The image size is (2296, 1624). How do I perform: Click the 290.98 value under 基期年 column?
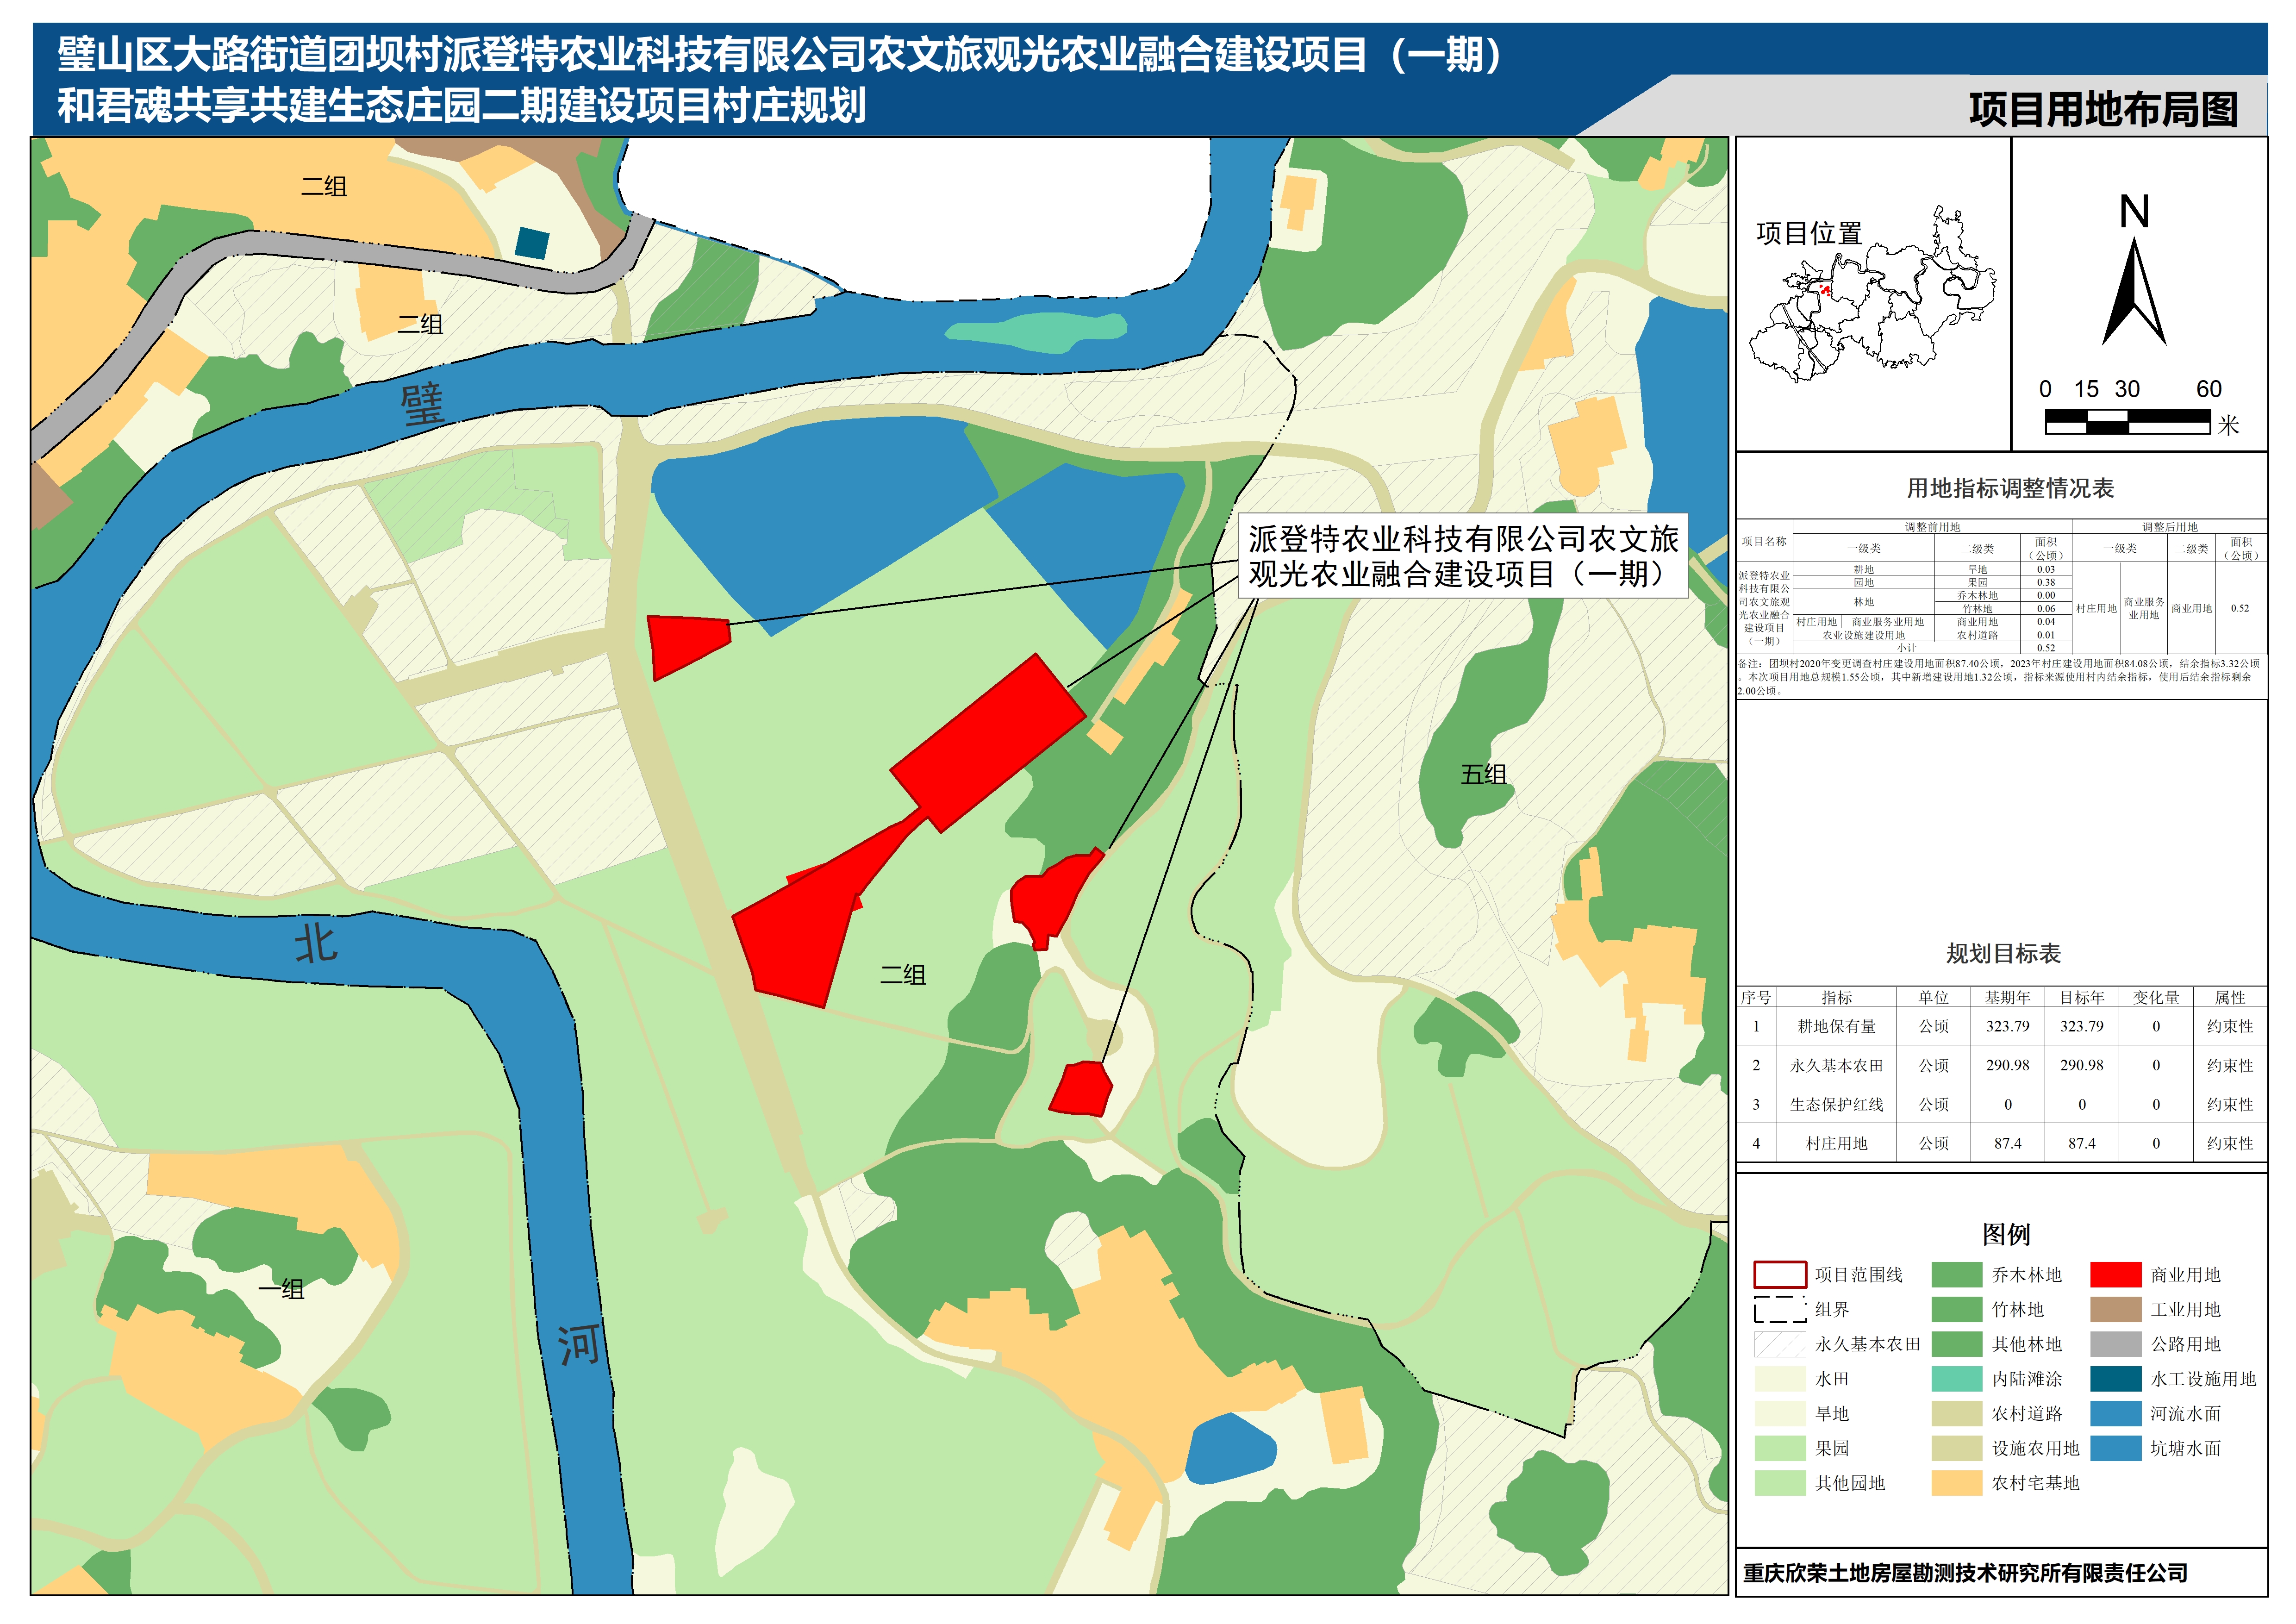point(2008,1066)
